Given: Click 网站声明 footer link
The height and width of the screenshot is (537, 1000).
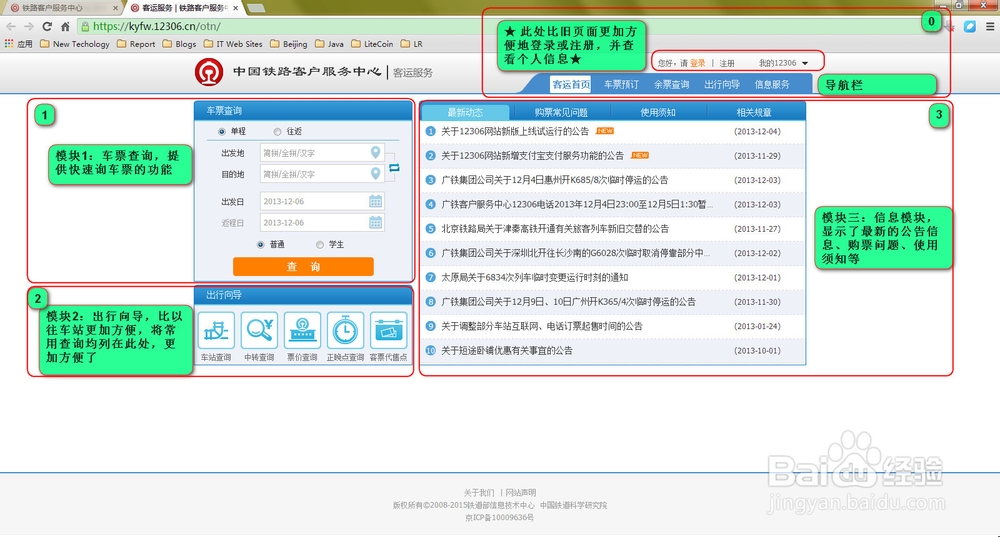Looking at the screenshot, I should [520, 492].
